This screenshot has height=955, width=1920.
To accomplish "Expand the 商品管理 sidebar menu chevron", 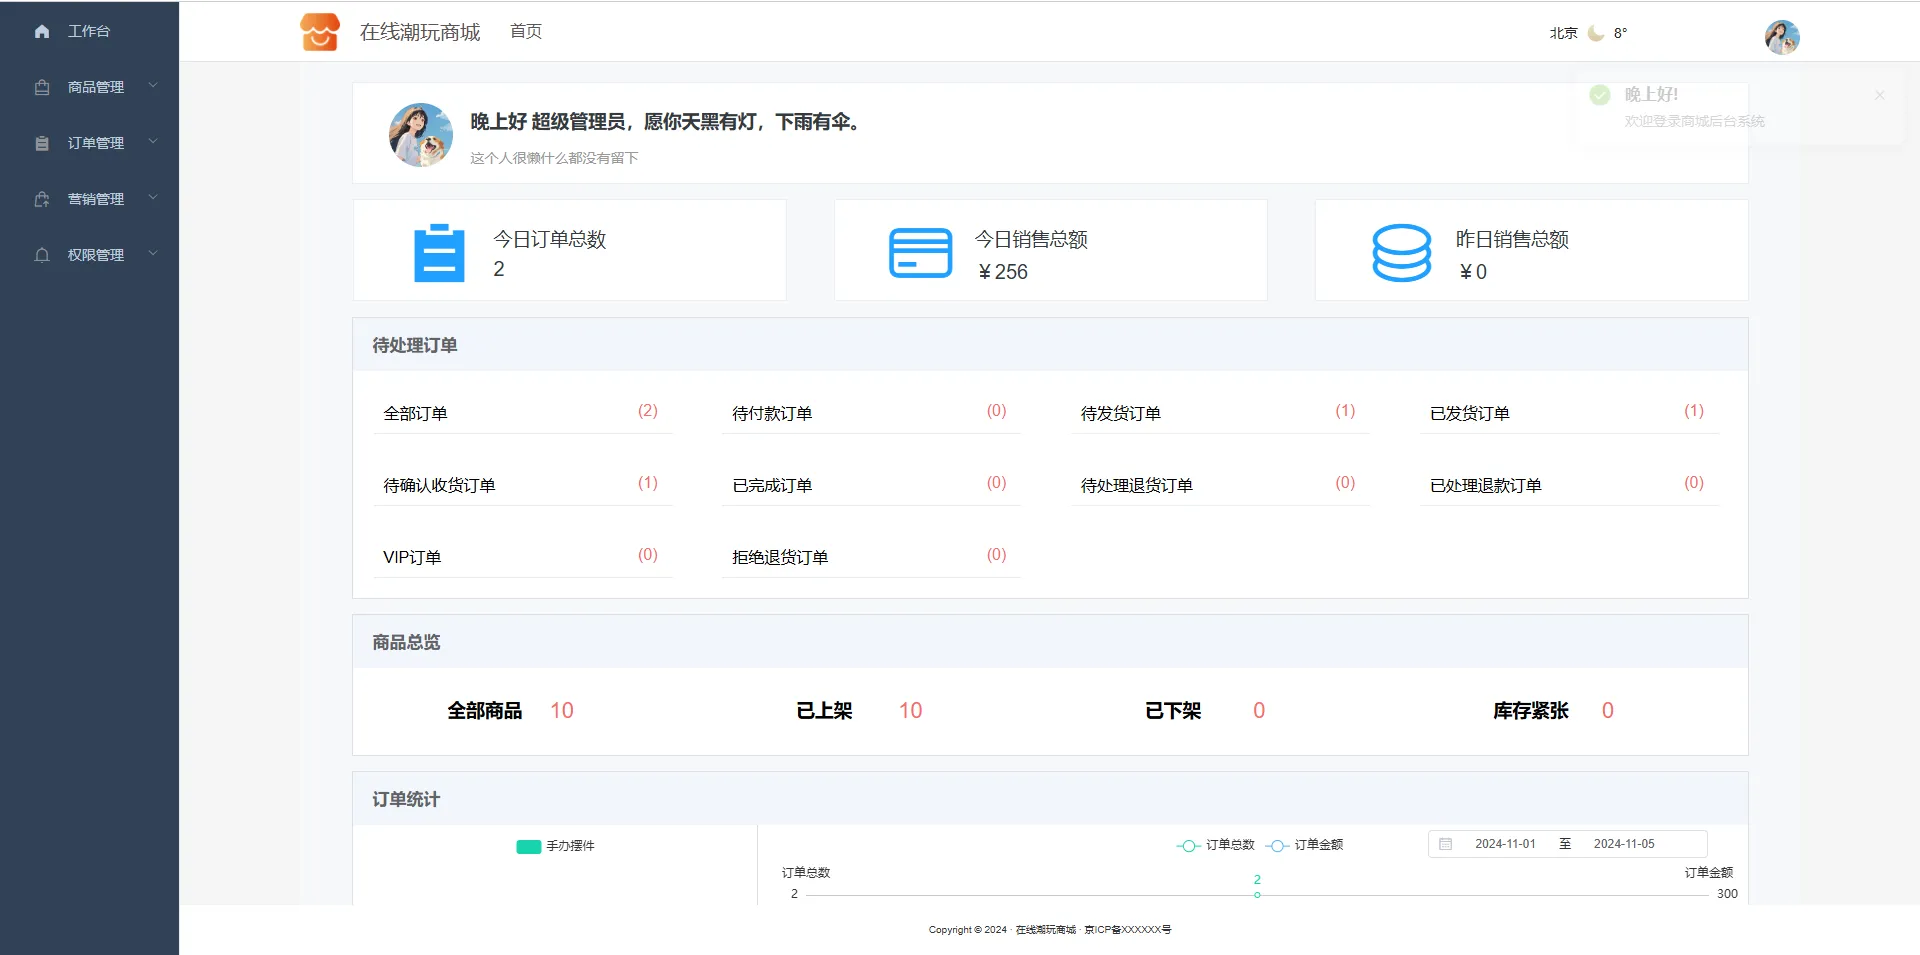I will point(153,86).
